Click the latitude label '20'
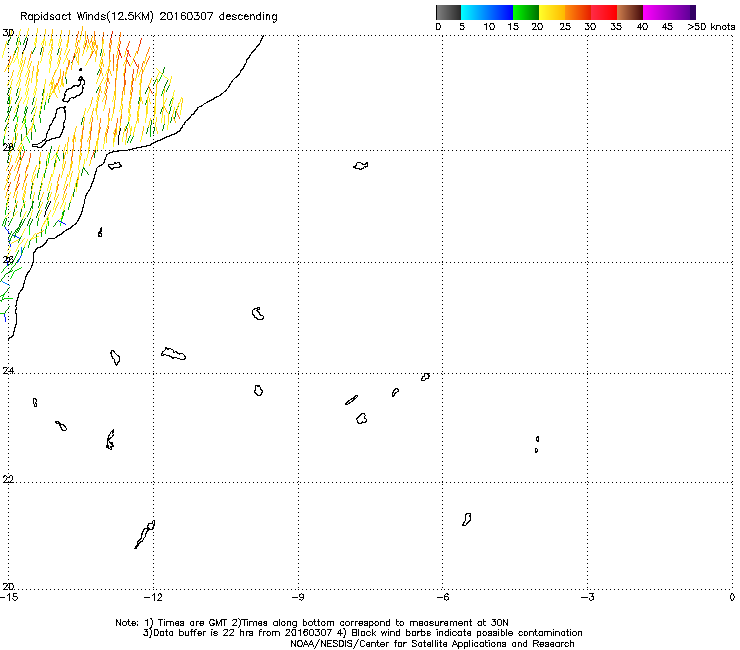The image size is (740, 650). tap(8, 586)
